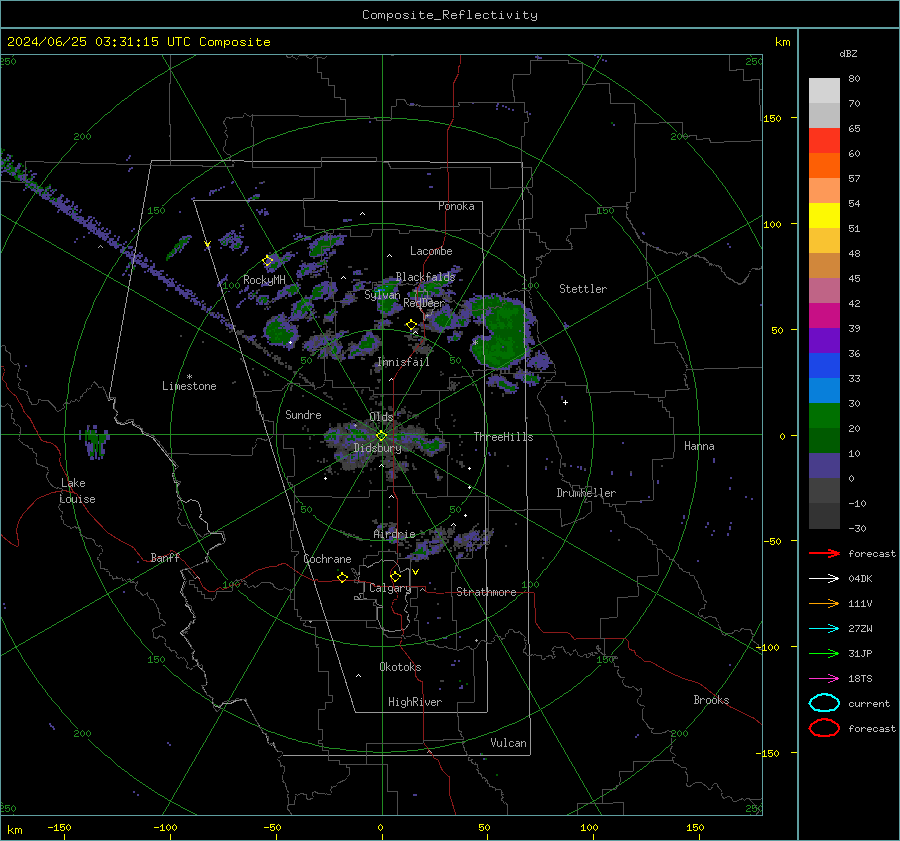Click the white plus marker west of Hanna
The height and width of the screenshot is (841, 900).
[x=565, y=402]
